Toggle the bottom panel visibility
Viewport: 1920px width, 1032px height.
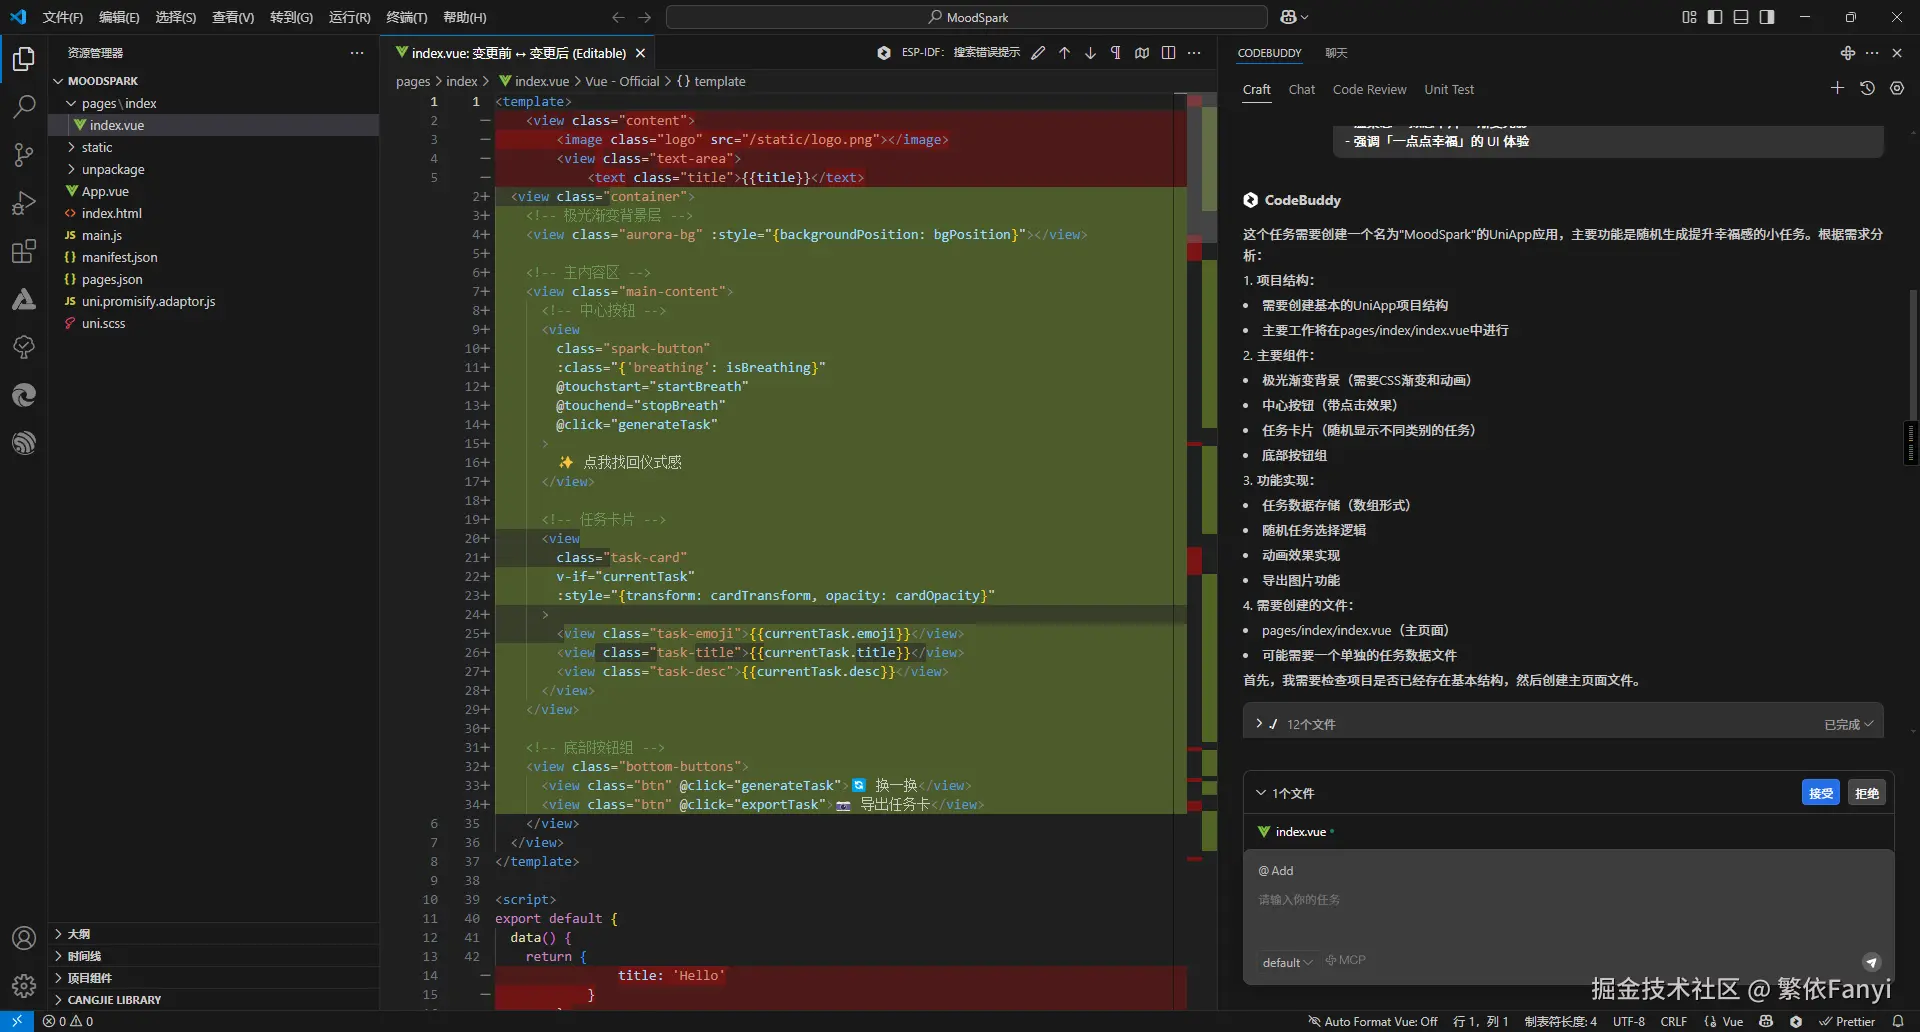pyautogui.click(x=1741, y=17)
